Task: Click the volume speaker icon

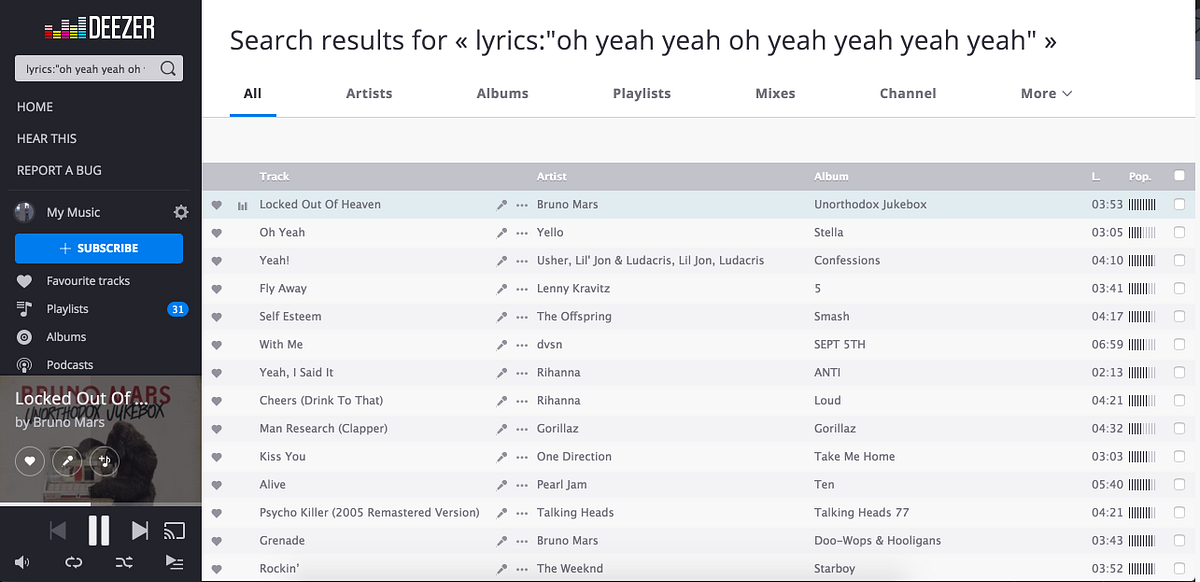Action: [x=22, y=562]
